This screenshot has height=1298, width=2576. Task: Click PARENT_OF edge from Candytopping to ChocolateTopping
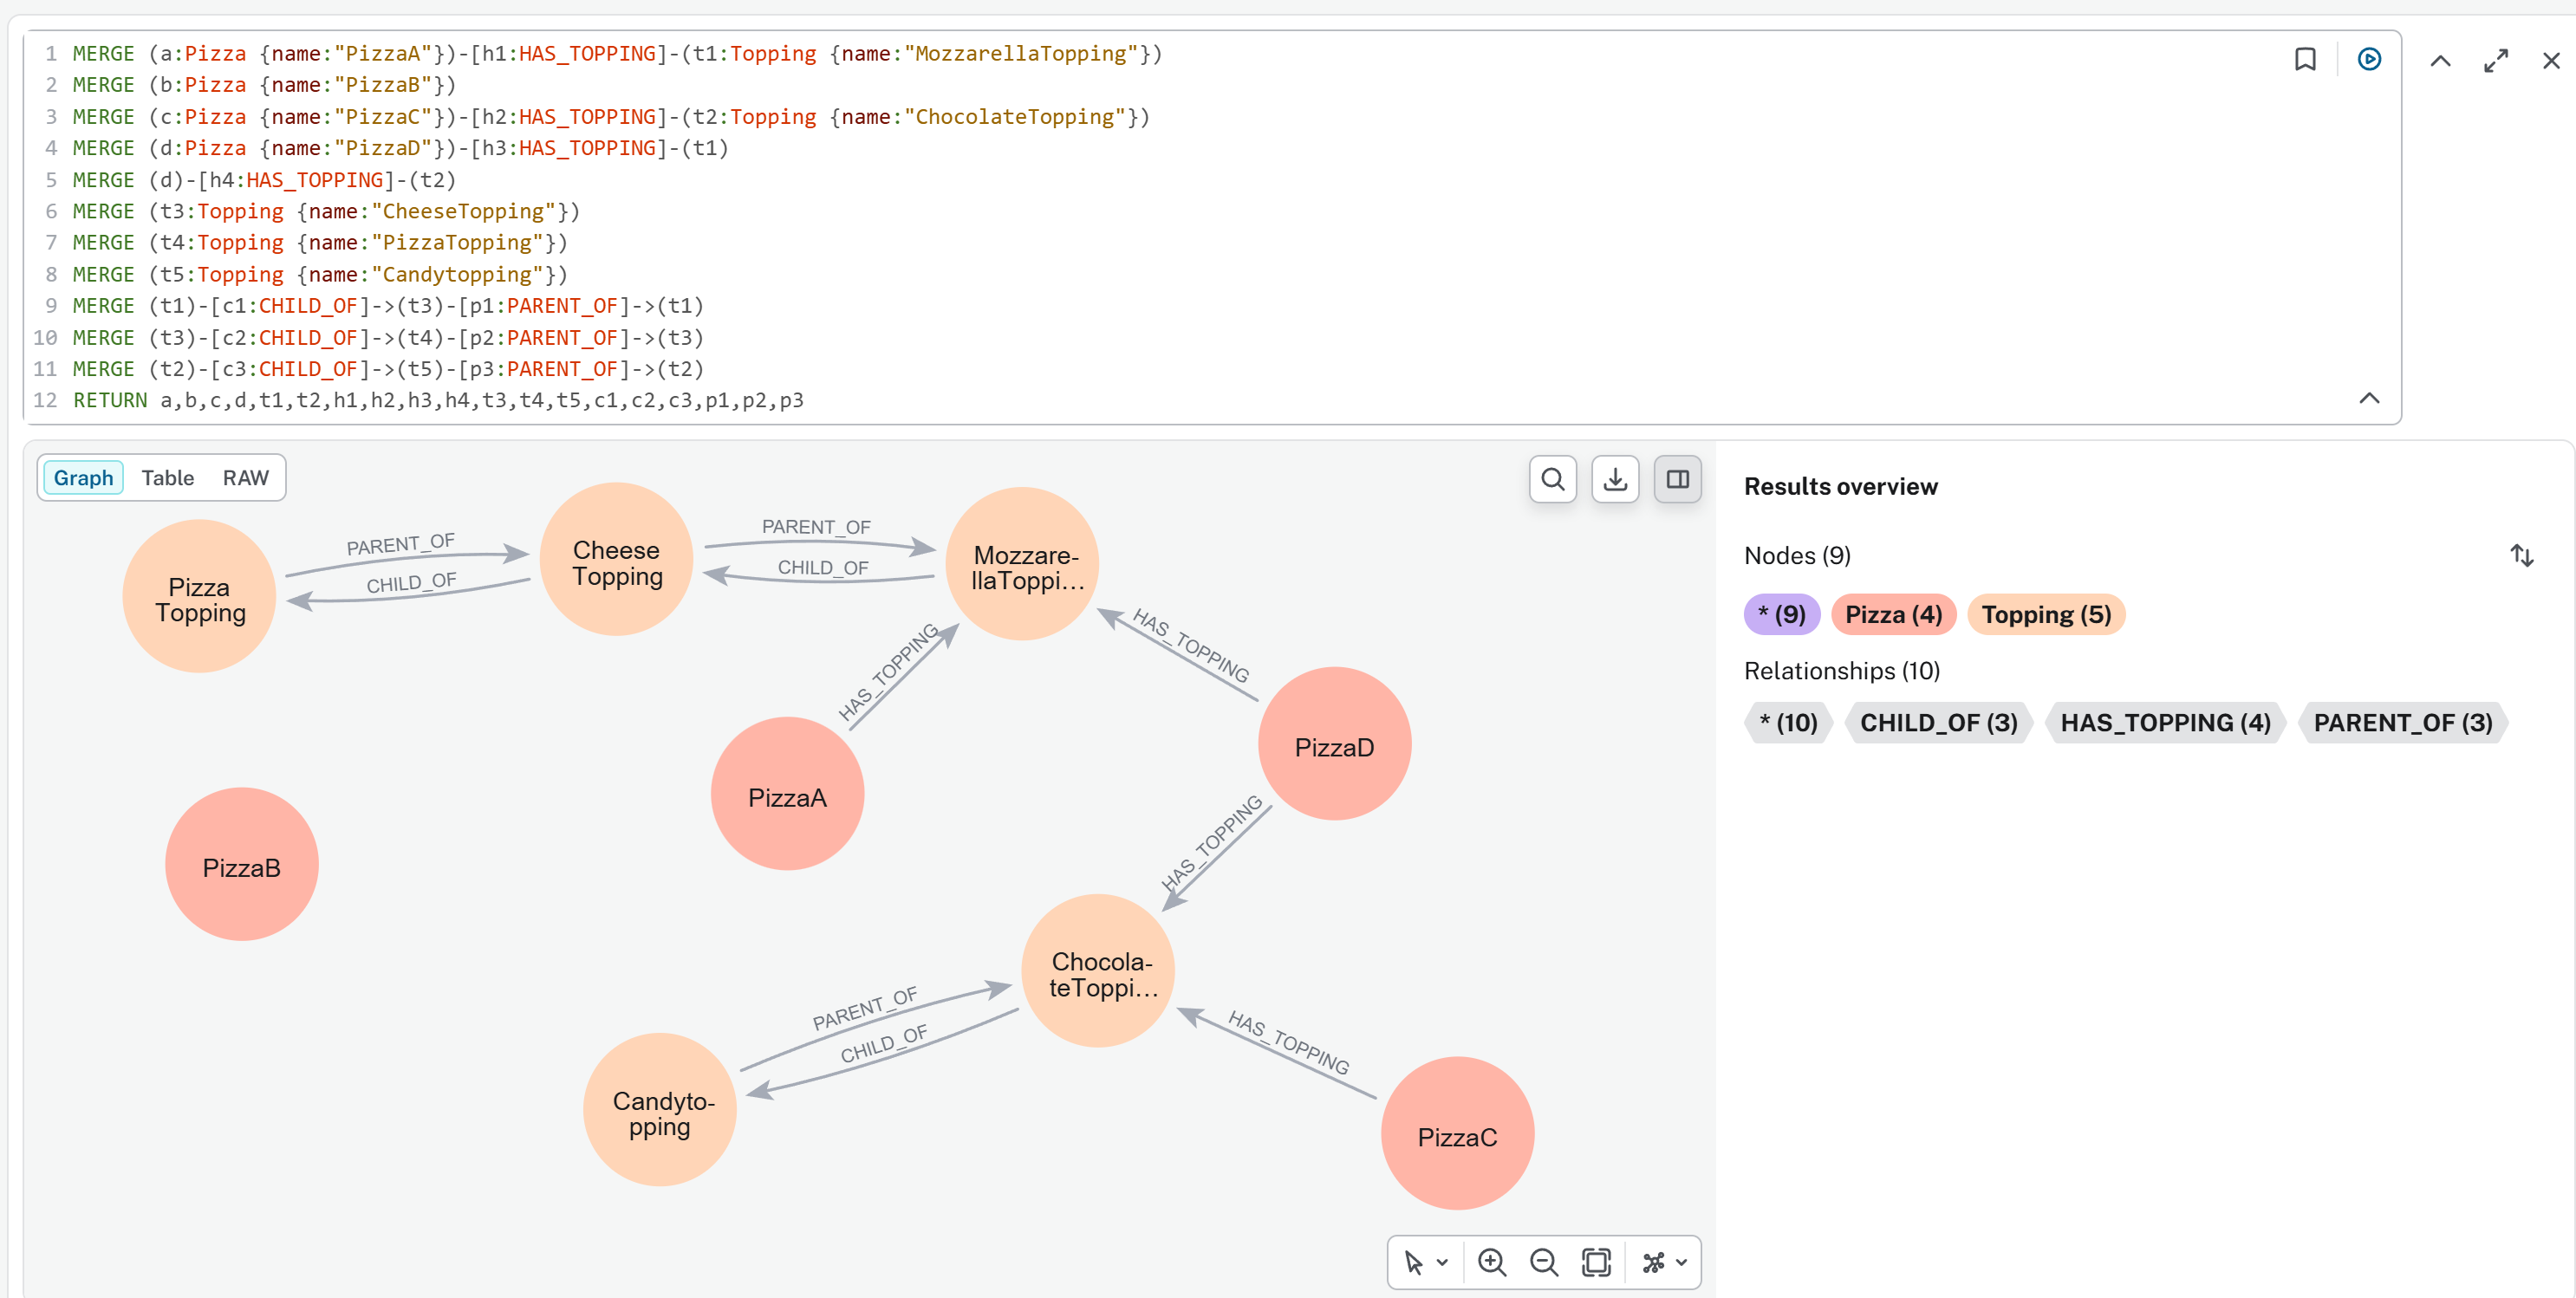pos(865,1010)
